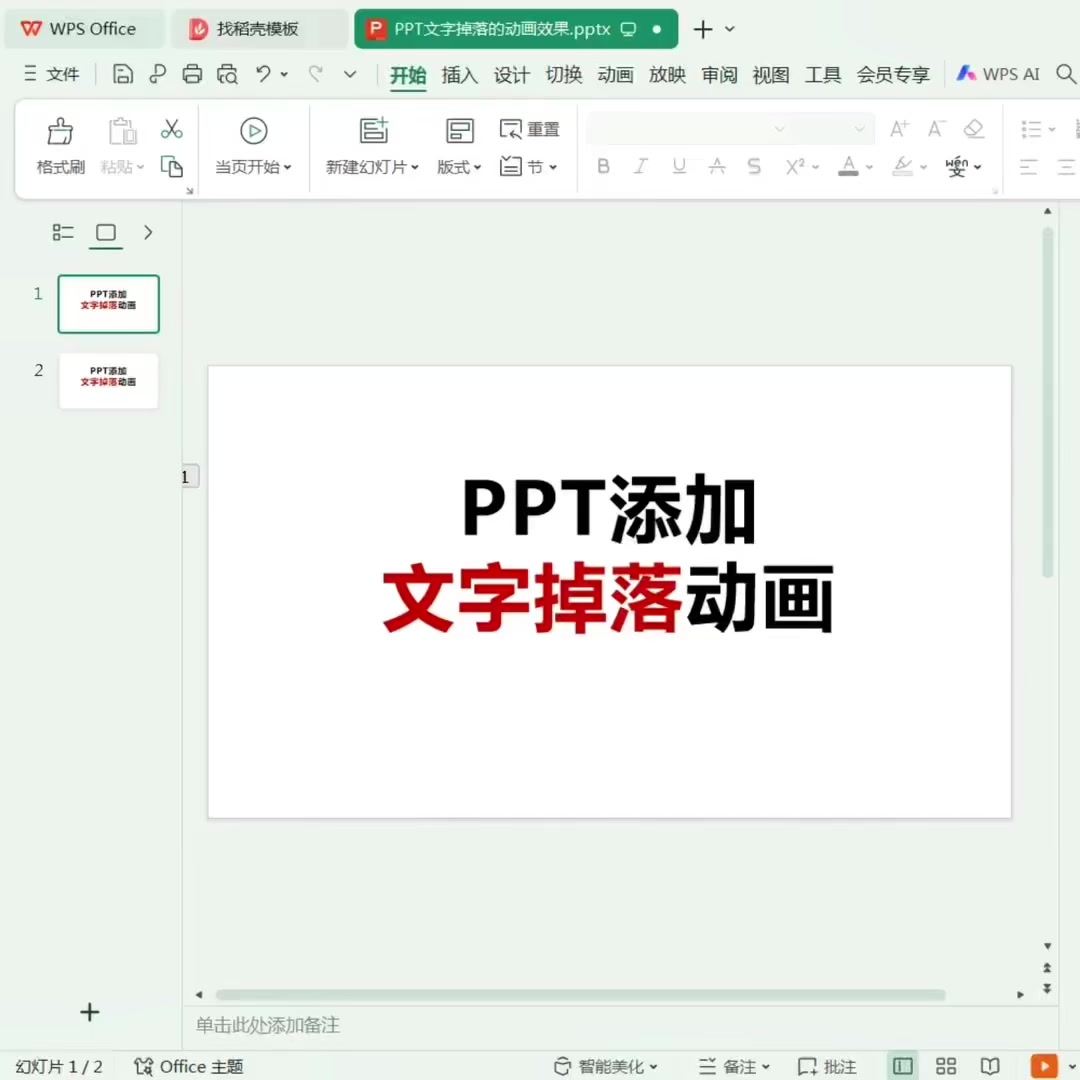Click the 重置 reset slide icon
The image size is (1080, 1080).
529,128
